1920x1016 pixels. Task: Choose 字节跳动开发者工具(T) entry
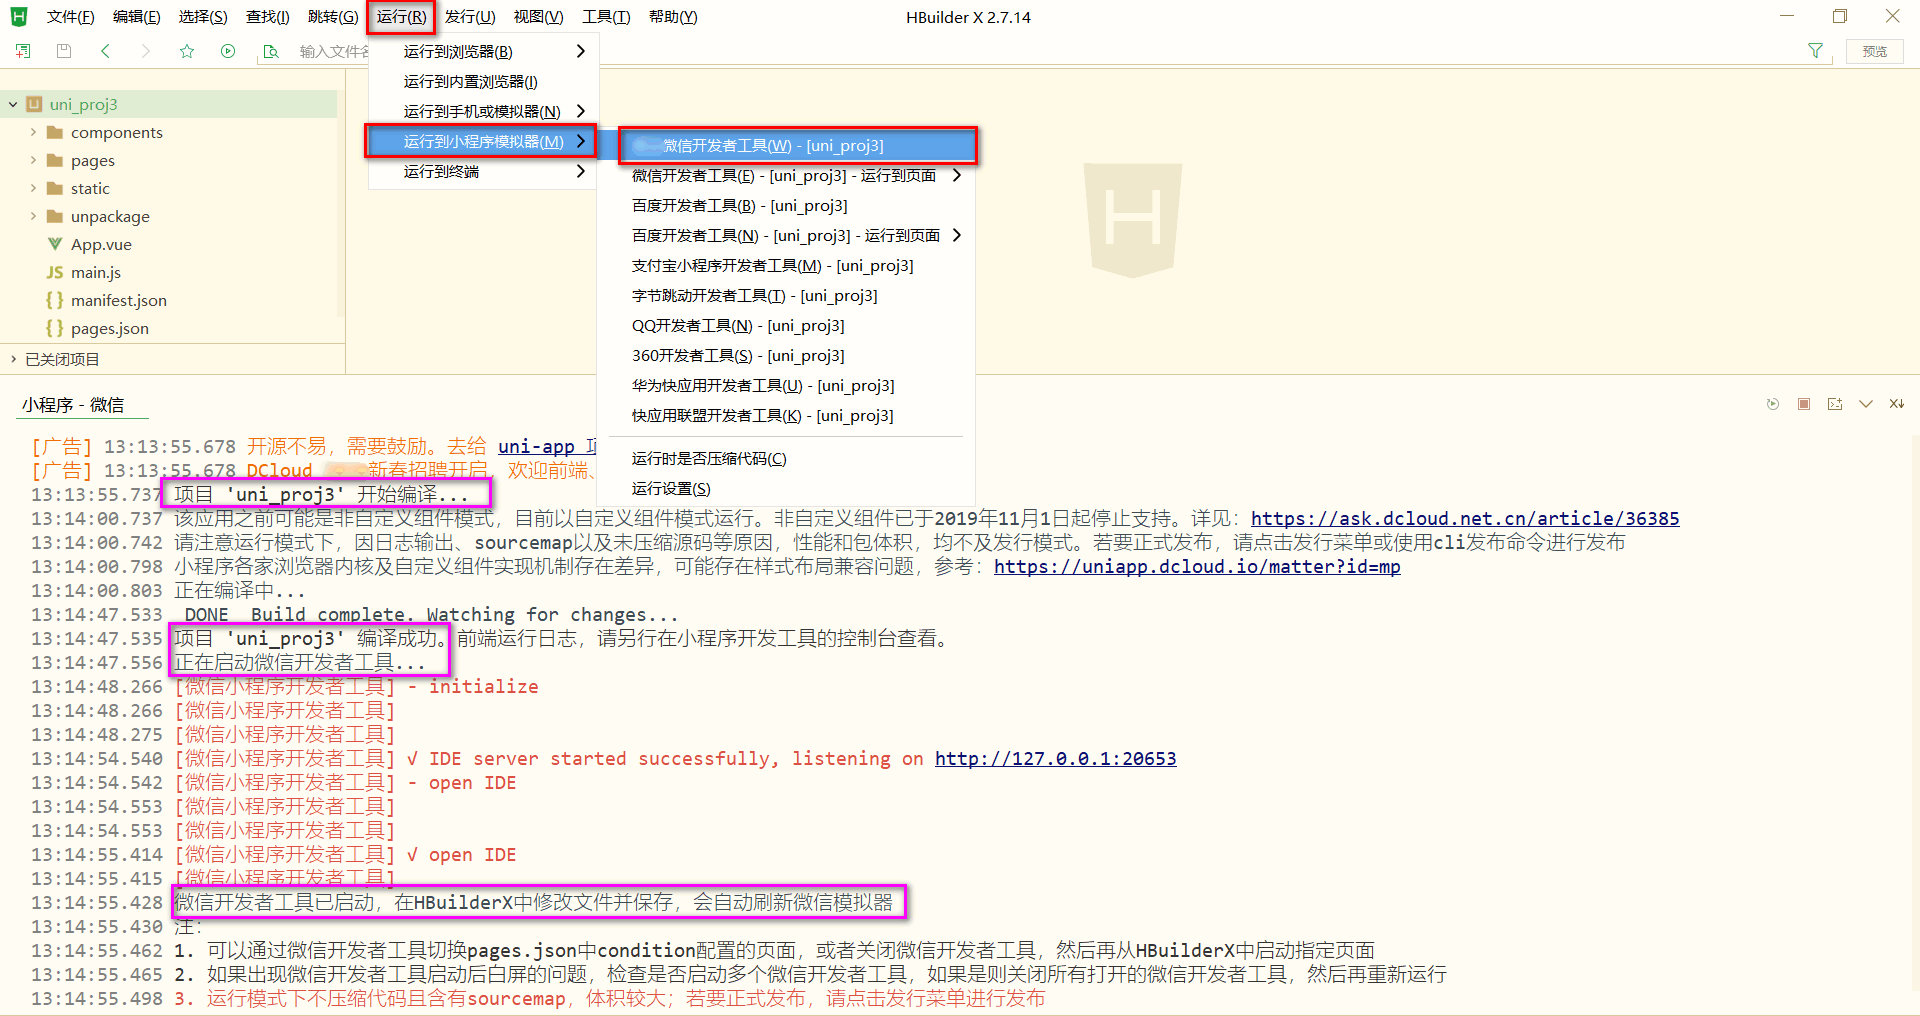point(786,295)
